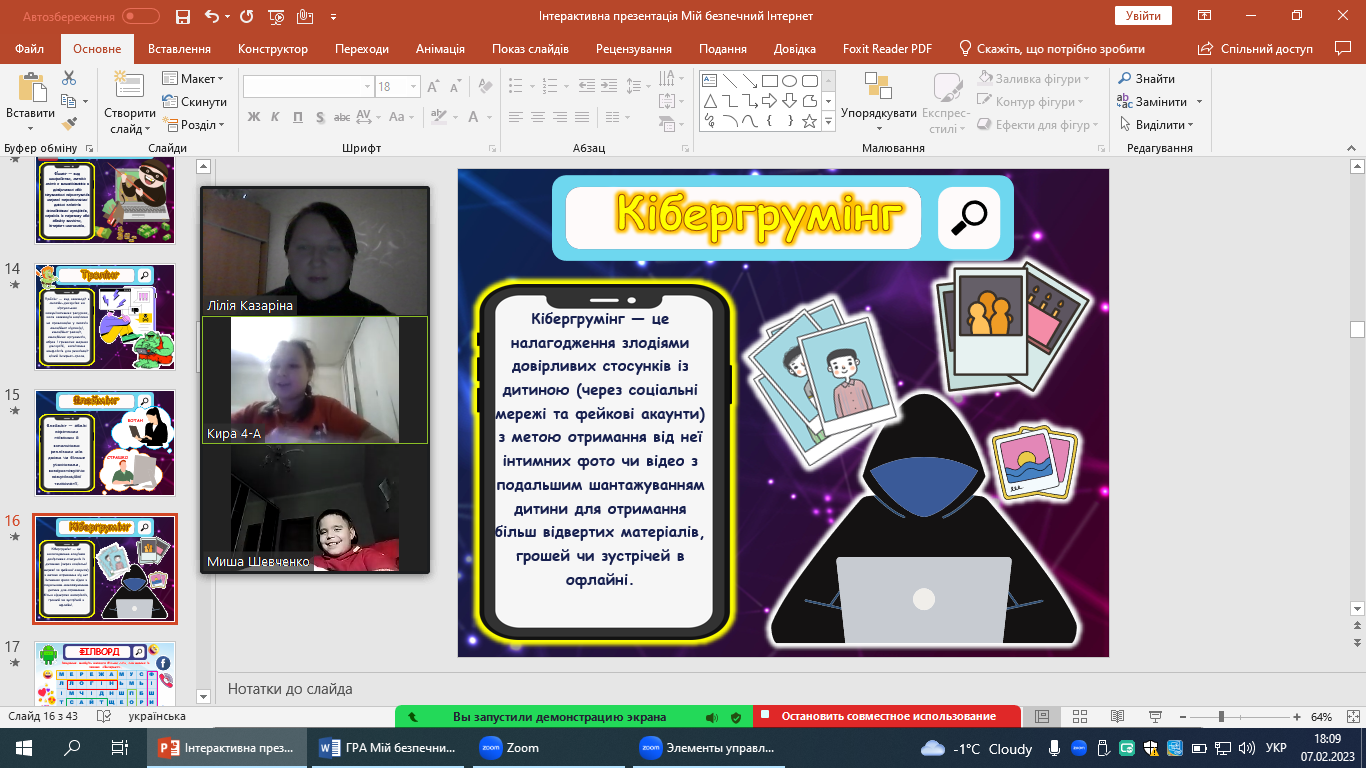Click Остановить совместное использование button
Screen dimensions: 1366x768
point(887,717)
